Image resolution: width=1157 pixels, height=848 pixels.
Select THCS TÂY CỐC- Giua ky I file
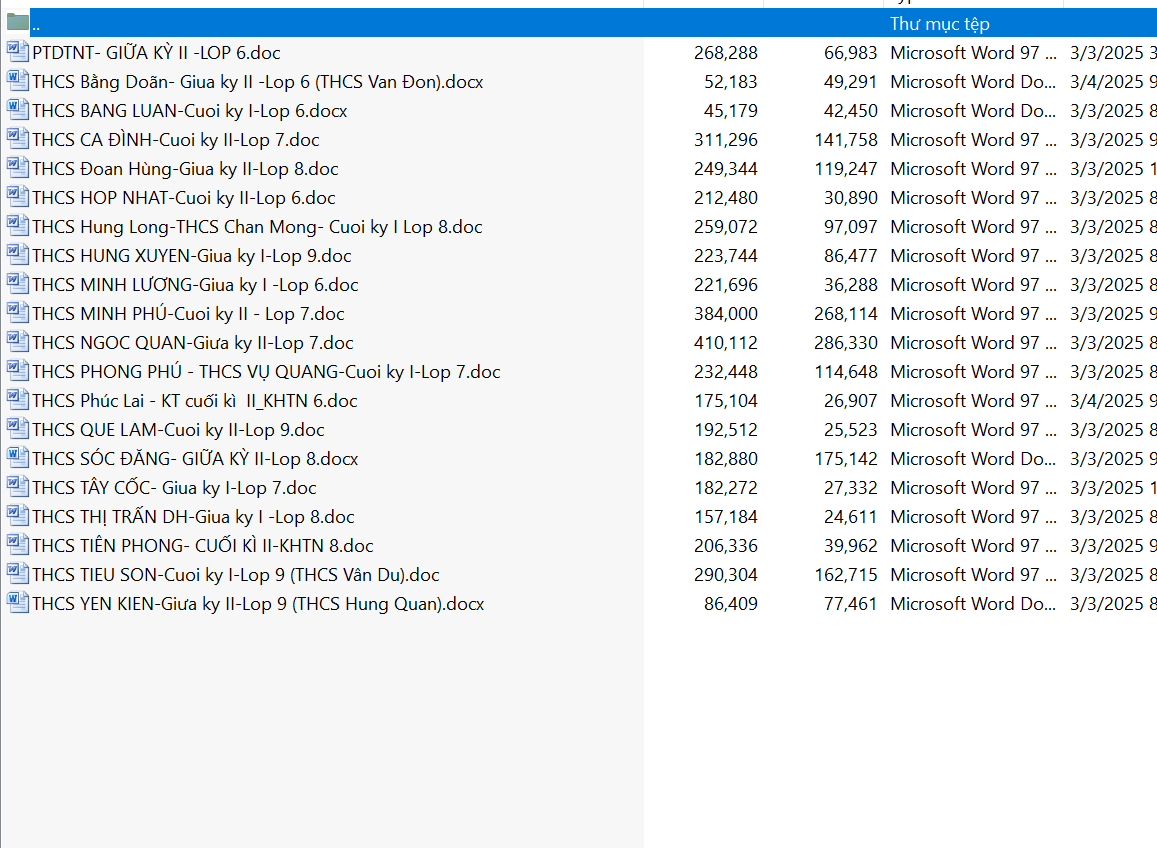(x=174, y=488)
